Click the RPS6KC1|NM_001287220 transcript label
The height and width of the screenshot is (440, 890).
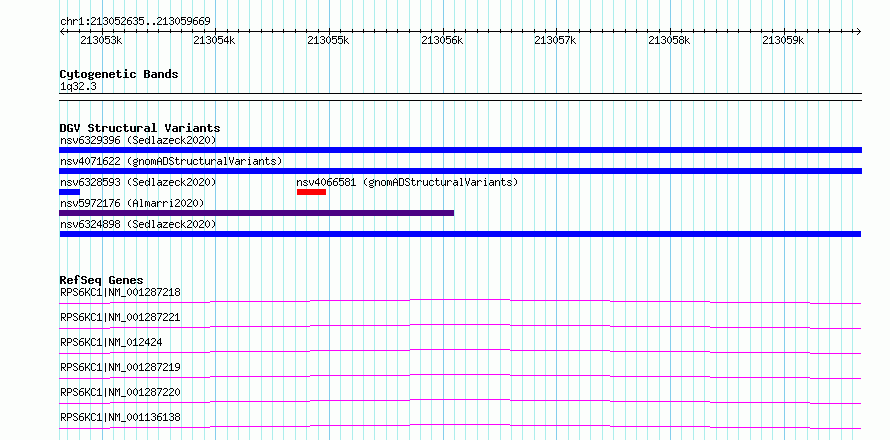click(120, 392)
